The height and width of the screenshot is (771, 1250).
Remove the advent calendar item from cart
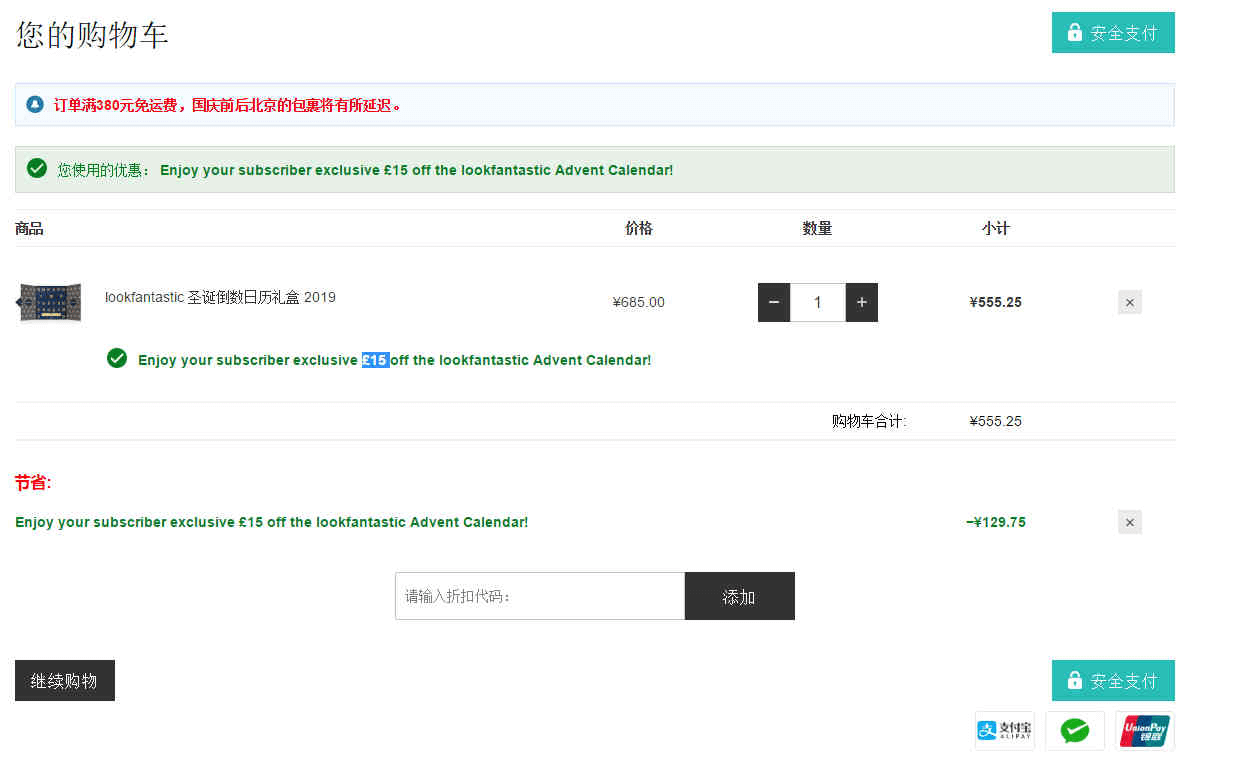pyautogui.click(x=1130, y=302)
